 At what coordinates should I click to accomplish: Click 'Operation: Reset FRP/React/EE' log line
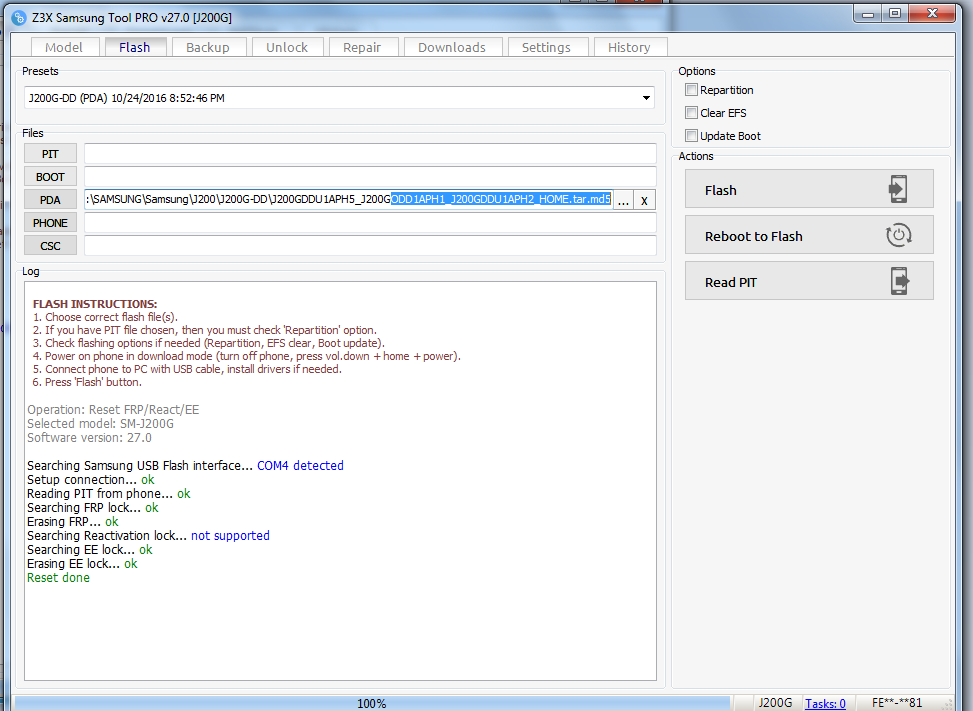click(x=113, y=409)
